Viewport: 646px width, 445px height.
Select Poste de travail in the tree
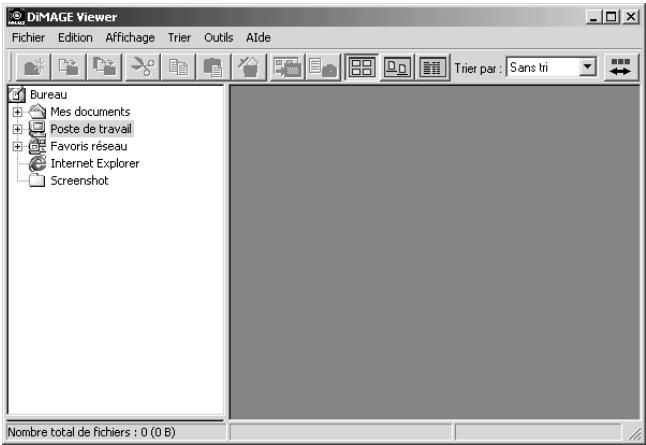tap(91, 129)
